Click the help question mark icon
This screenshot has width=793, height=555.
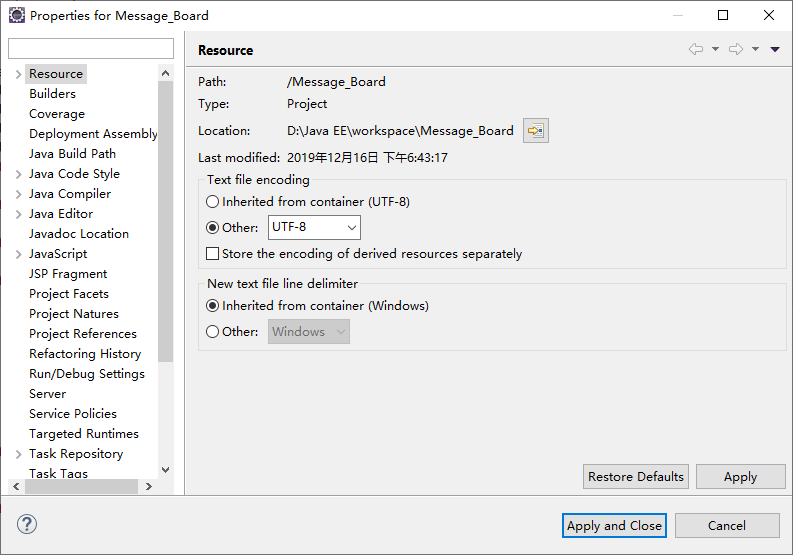coord(27,524)
